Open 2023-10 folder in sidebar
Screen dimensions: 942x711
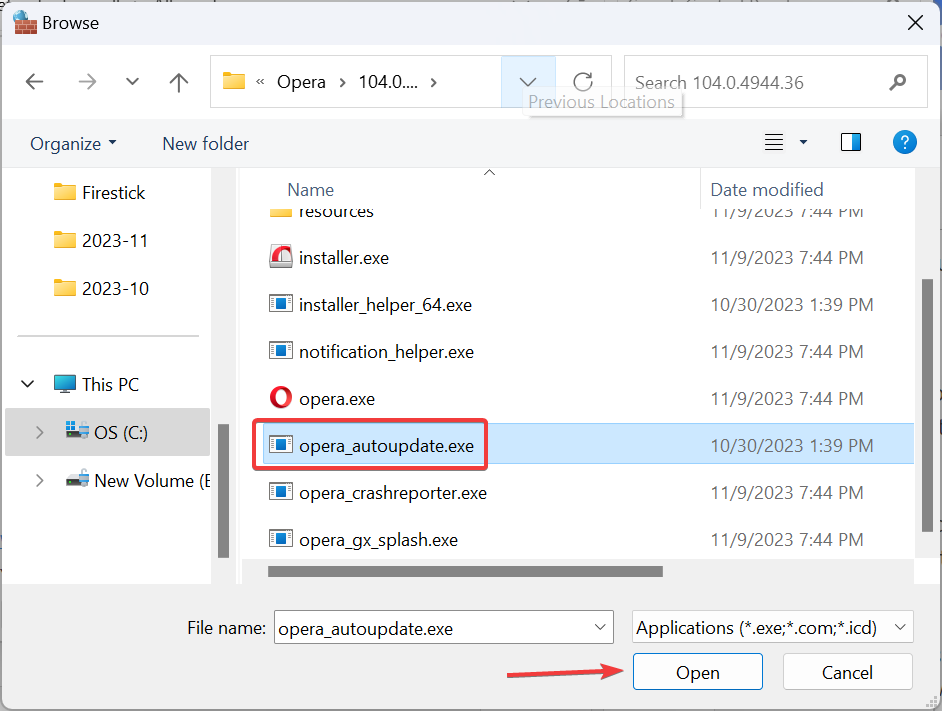[101, 288]
